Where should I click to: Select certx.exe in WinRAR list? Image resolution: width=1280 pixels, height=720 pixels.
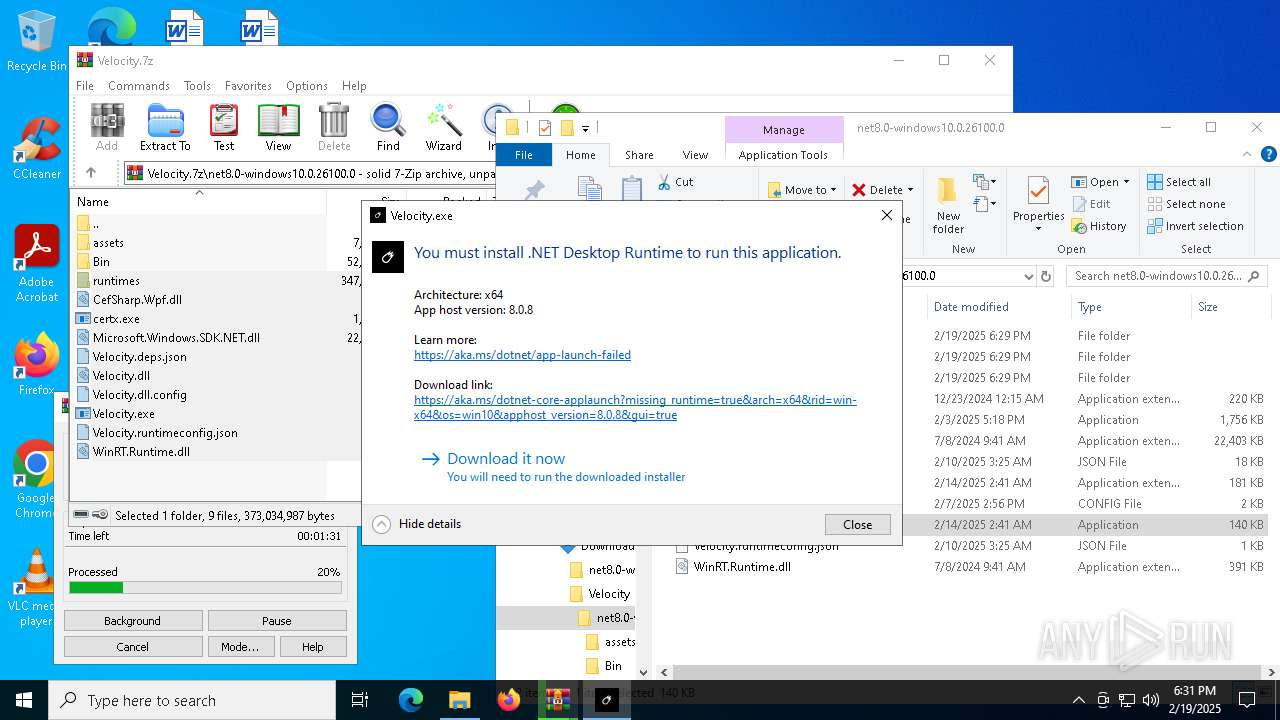(x=116, y=318)
